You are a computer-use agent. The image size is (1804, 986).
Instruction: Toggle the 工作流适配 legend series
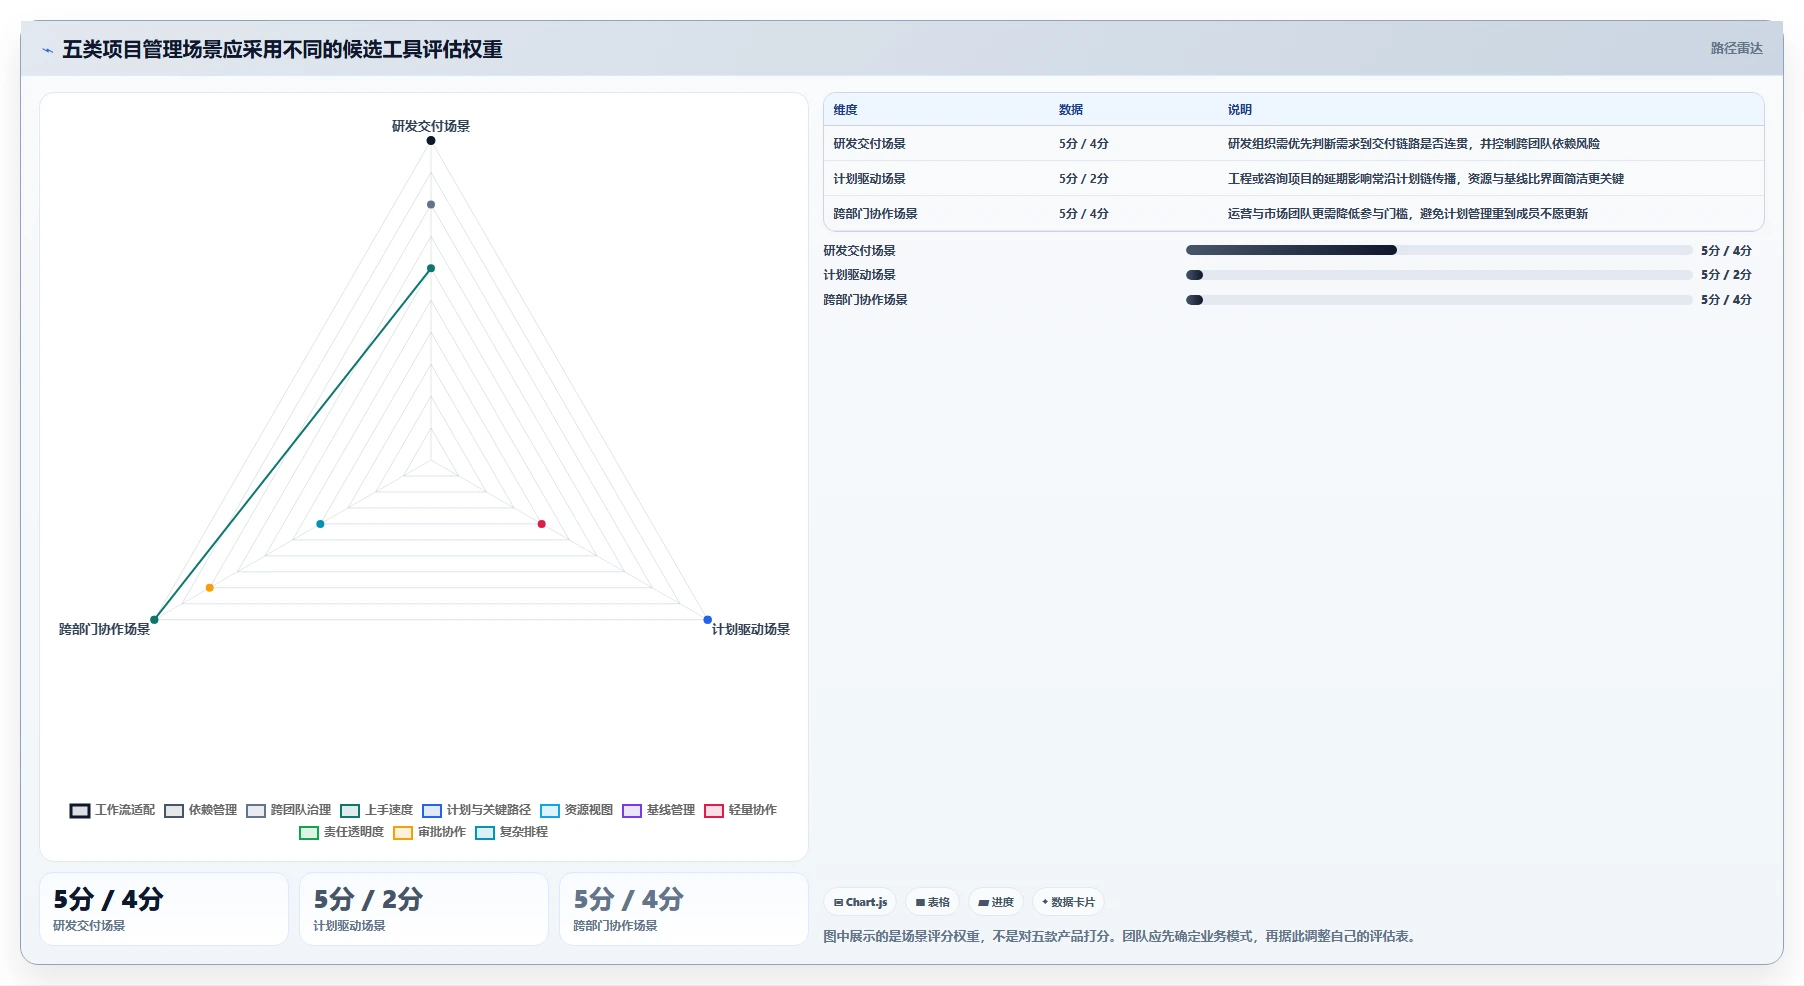112,810
